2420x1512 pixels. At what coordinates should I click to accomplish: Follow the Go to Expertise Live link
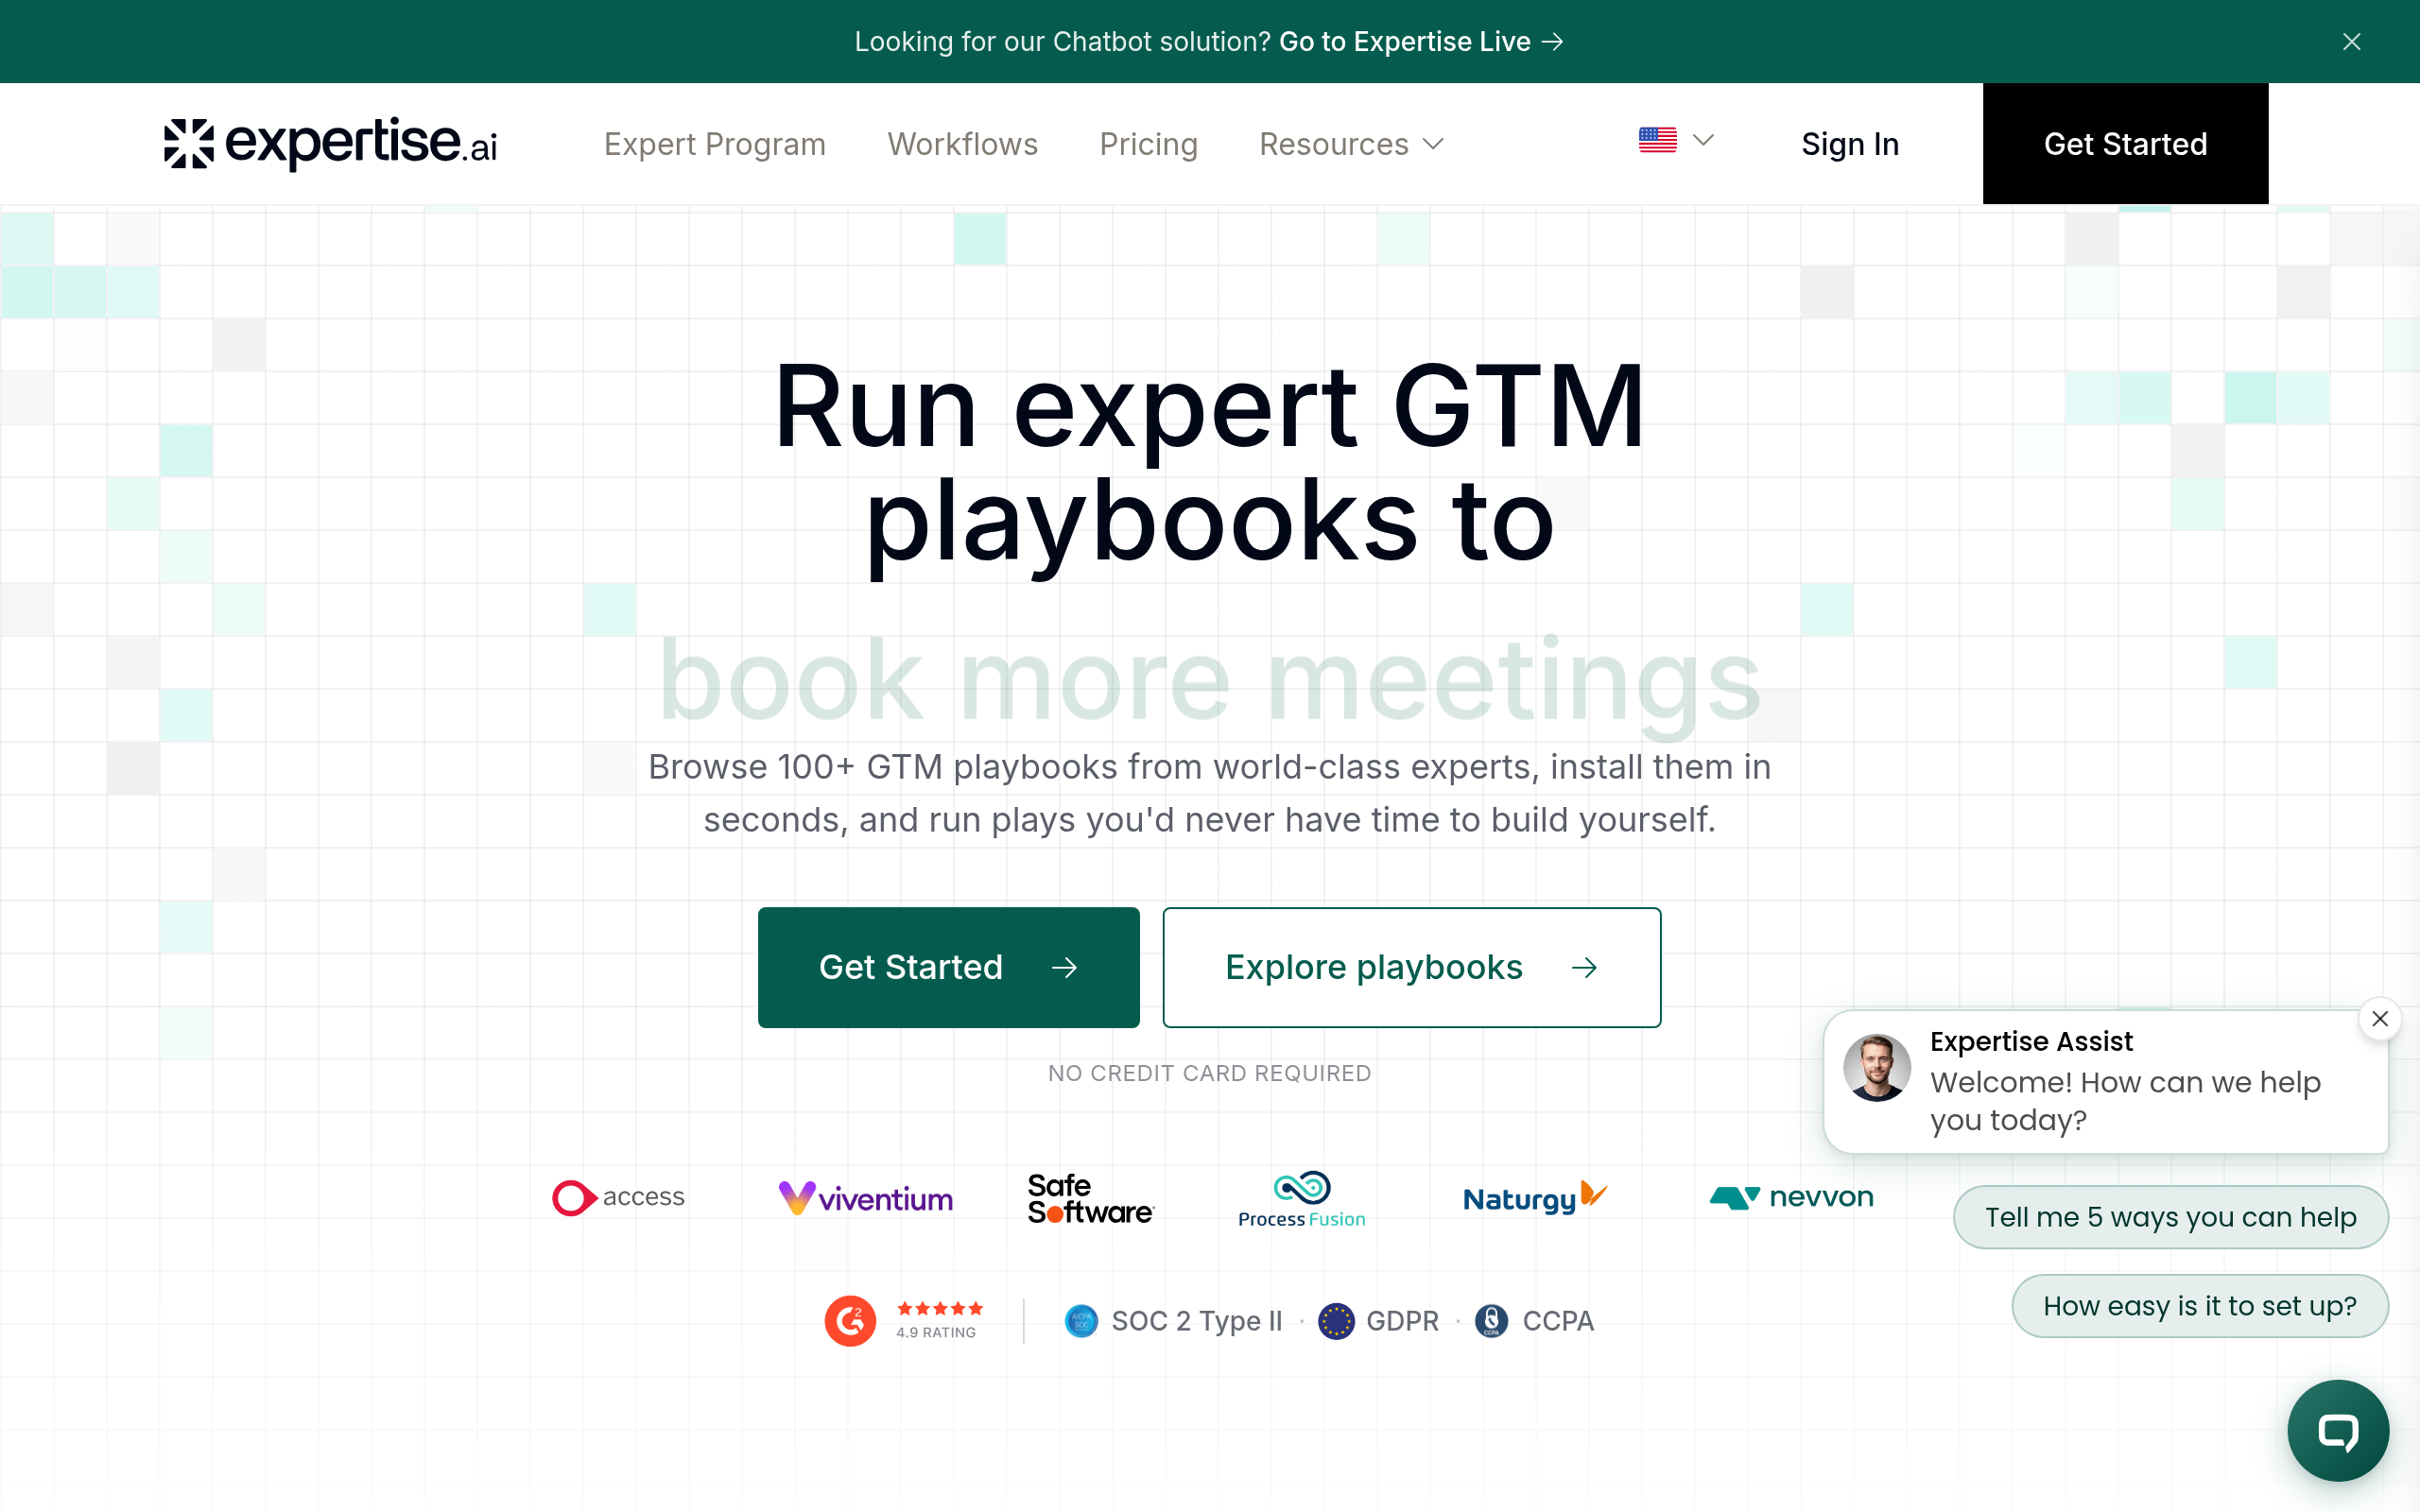point(1421,42)
